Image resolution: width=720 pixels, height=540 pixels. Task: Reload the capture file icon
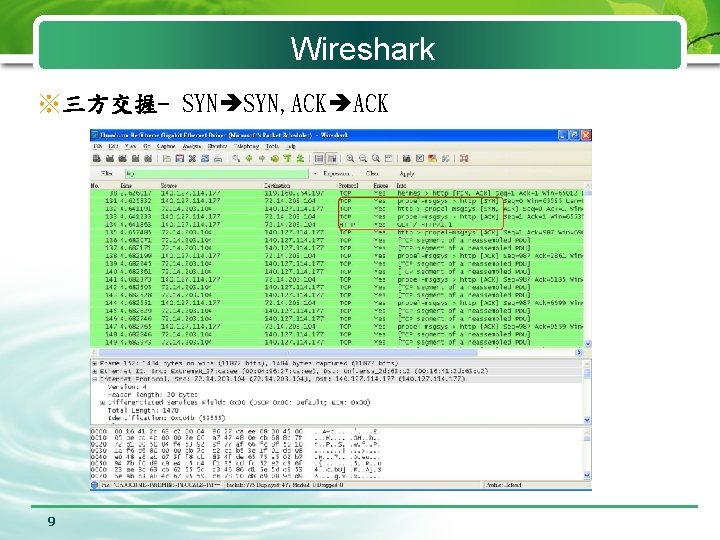(x=205, y=158)
